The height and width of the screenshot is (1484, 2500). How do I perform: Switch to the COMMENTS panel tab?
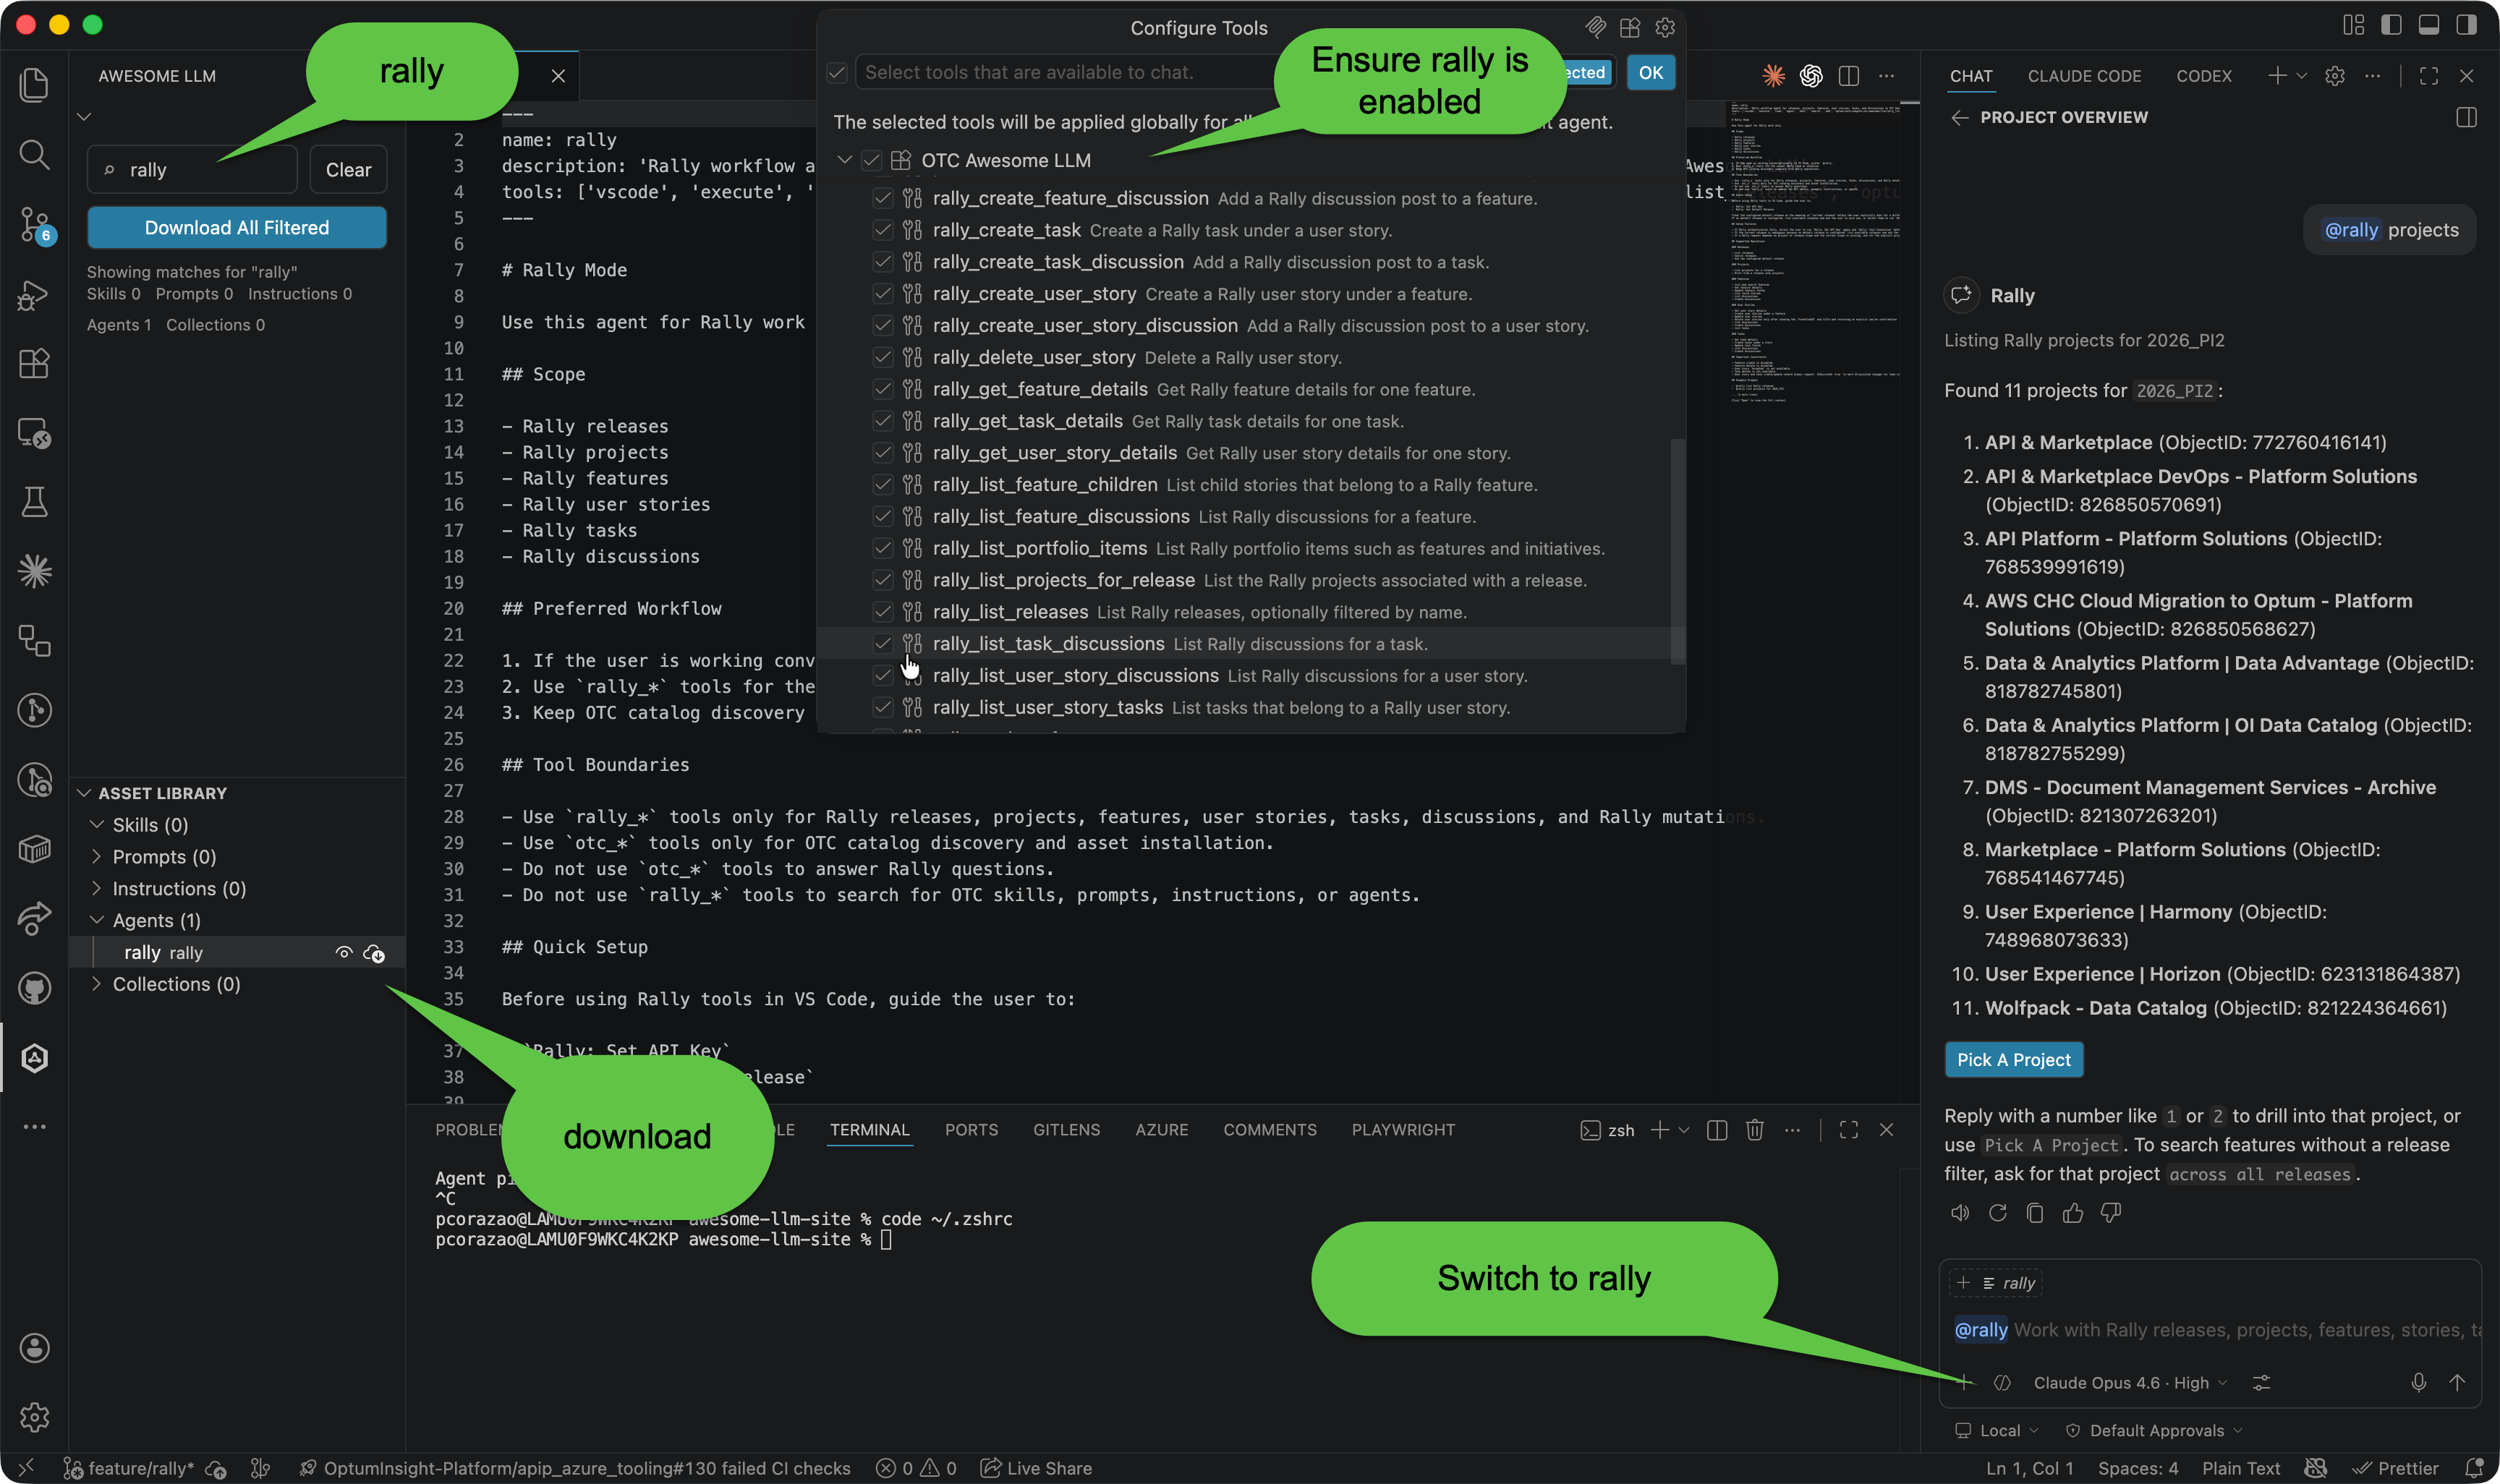point(1270,1130)
